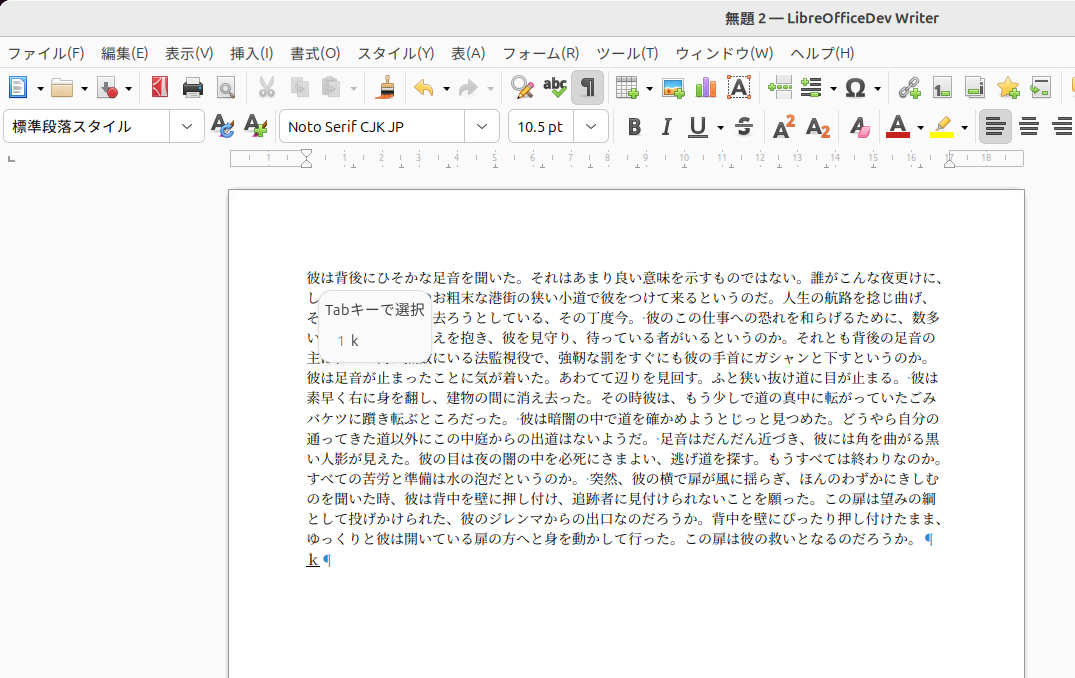Insert a cross-reference icon
1075x678 pixels.
(1041, 88)
